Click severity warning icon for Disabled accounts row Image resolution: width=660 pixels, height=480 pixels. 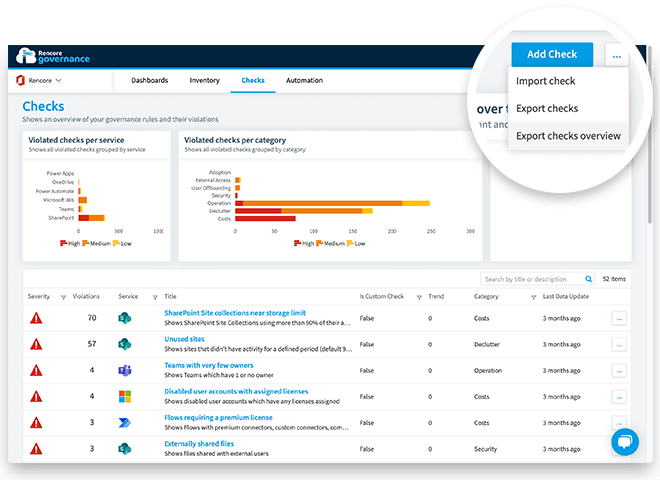36,397
